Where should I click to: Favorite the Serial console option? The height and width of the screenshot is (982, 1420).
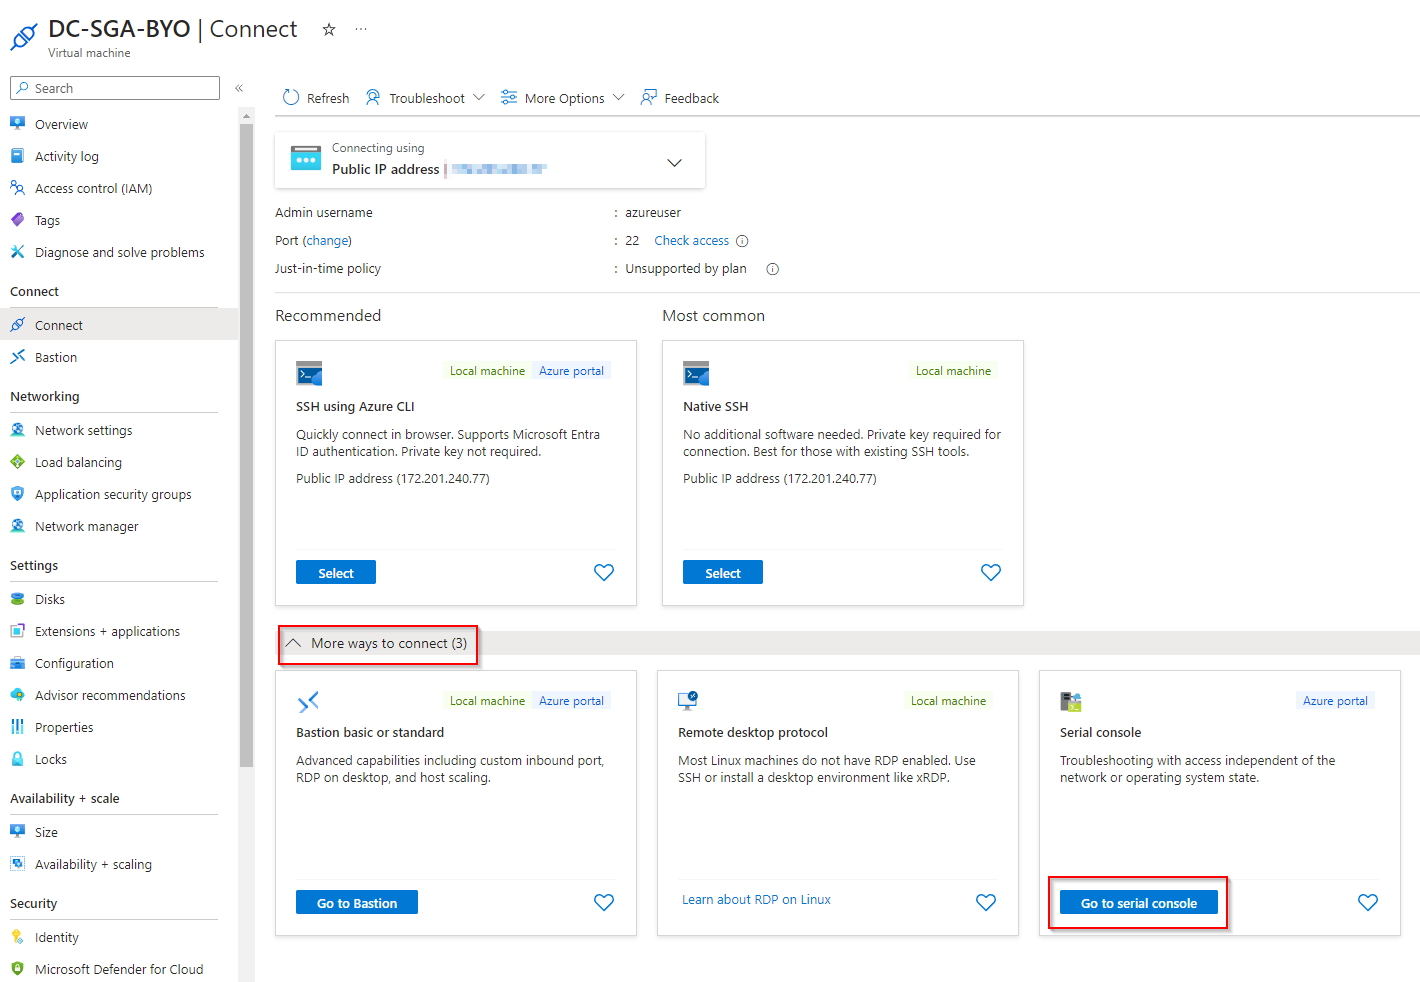click(1367, 902)
